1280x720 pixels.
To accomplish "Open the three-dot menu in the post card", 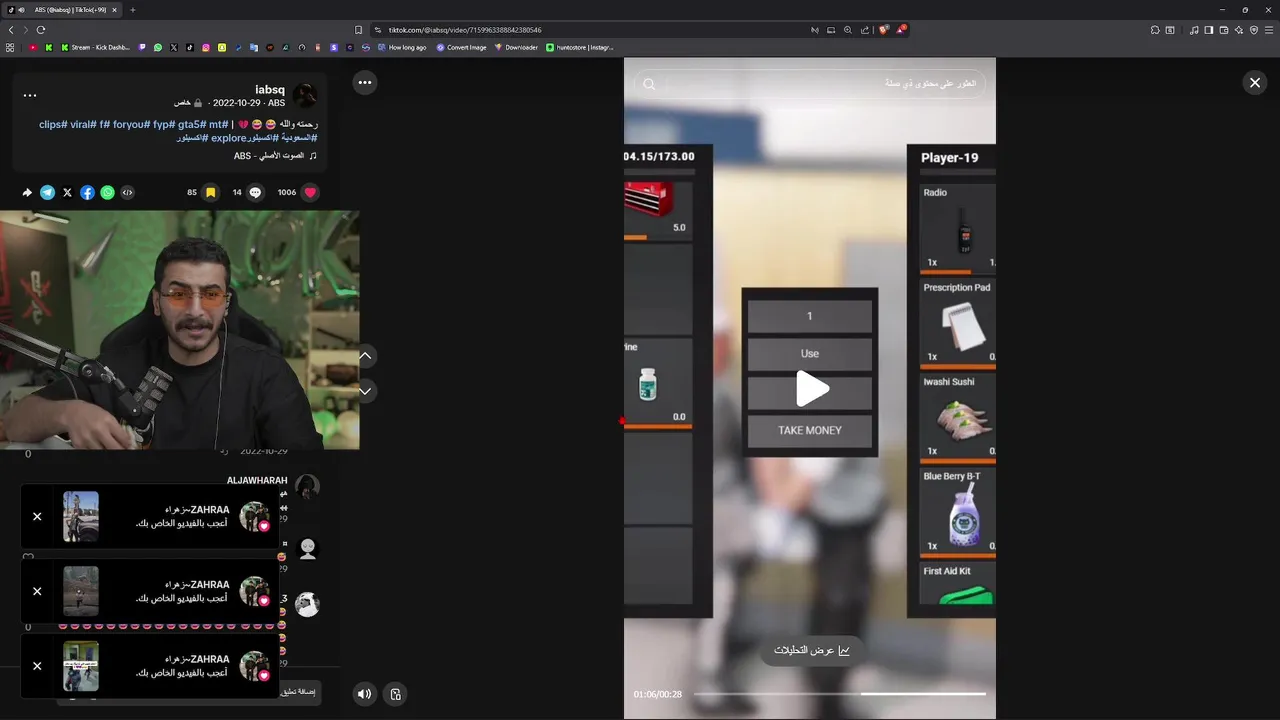I will pos(30,96).
